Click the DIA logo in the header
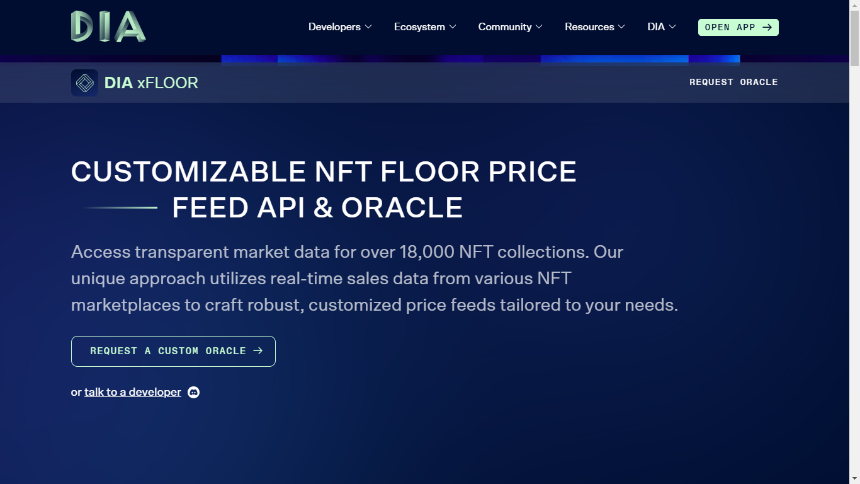The image size is (860, 484). (108, 26)
